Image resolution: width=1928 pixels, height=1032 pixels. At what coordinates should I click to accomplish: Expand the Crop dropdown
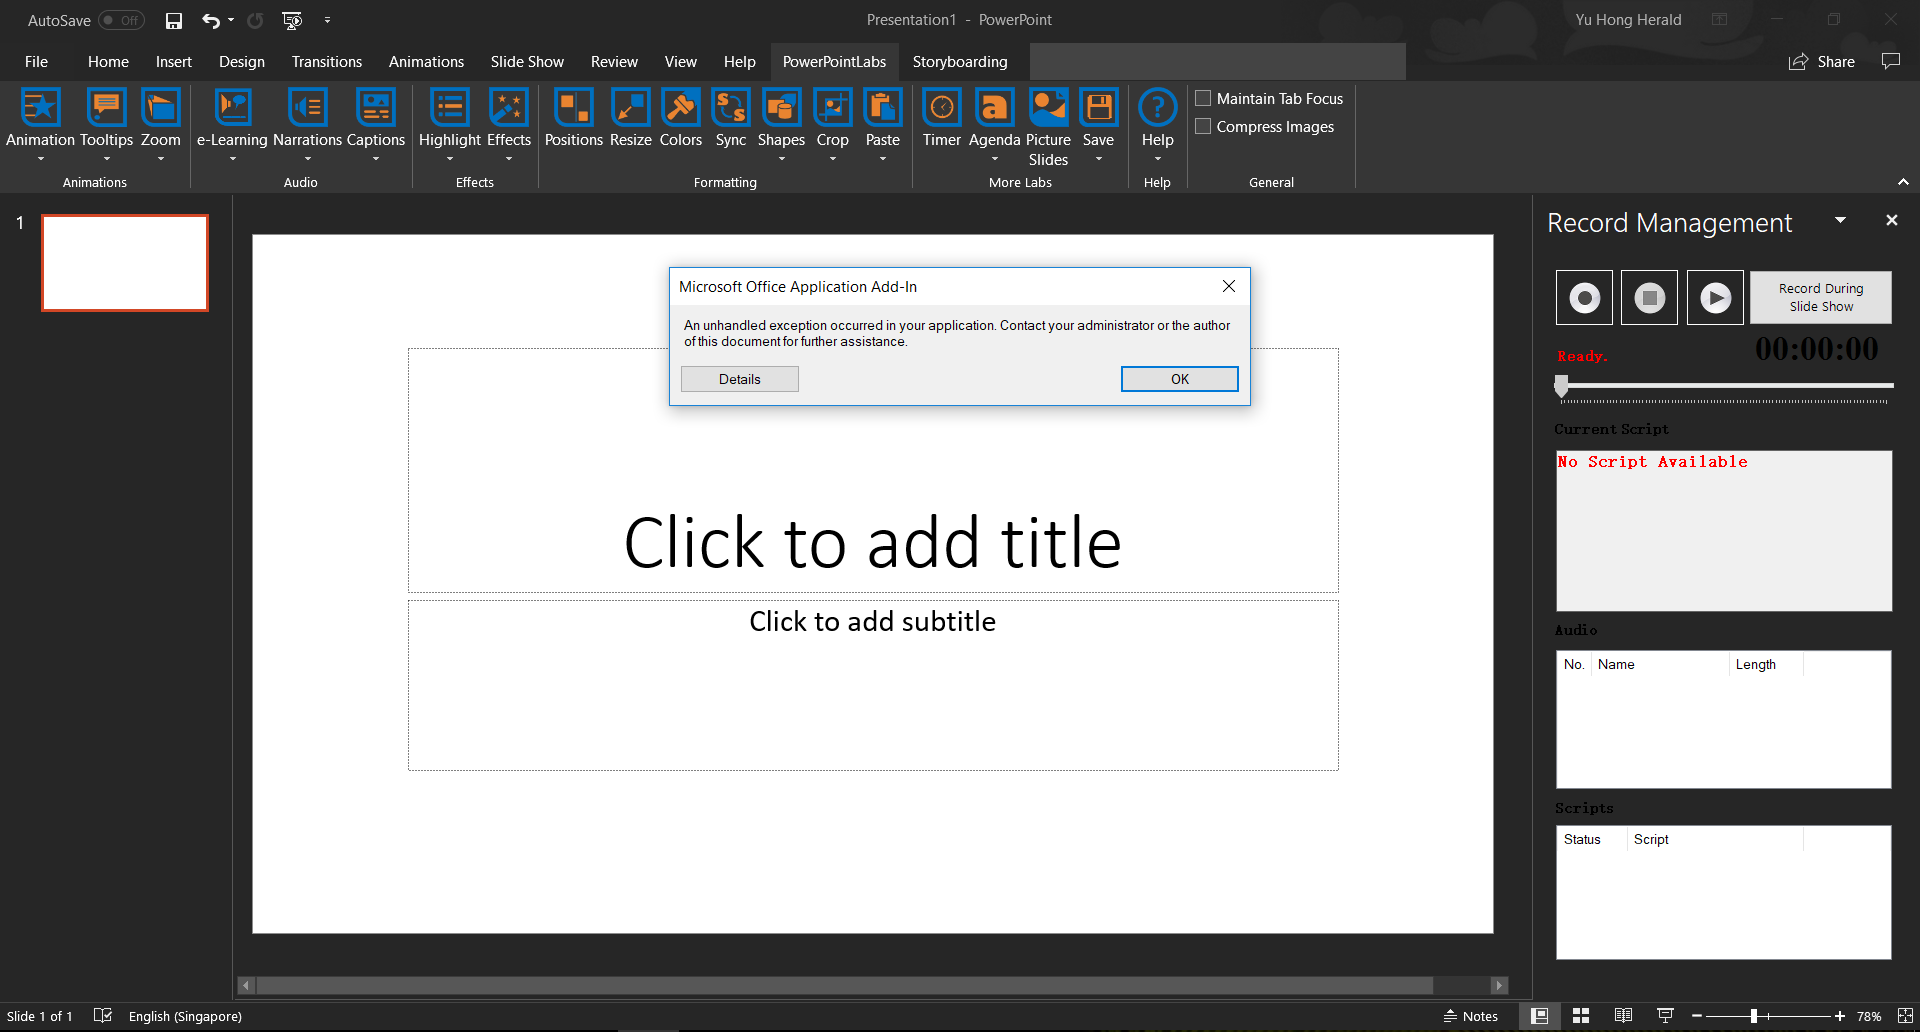(832, 158)
